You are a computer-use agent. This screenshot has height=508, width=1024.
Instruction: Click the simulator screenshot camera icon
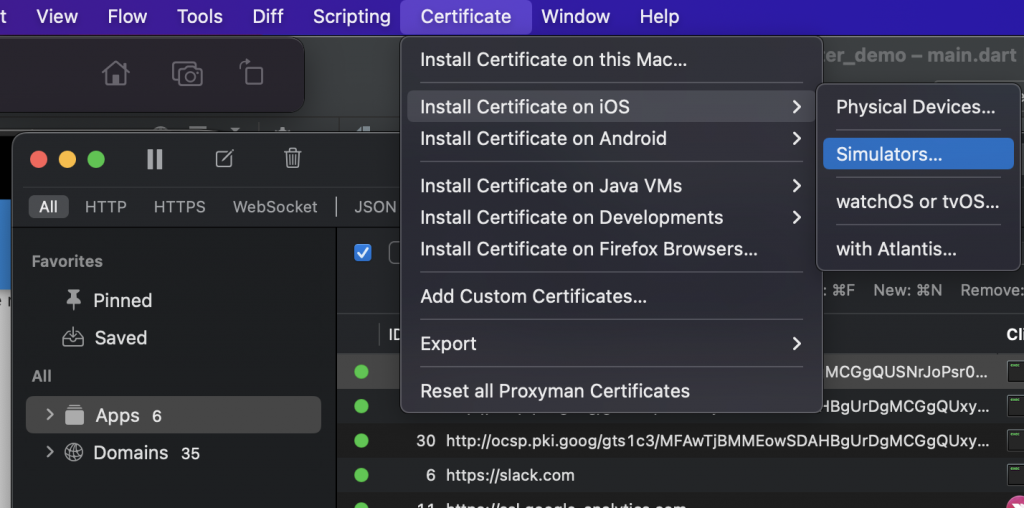187,74
